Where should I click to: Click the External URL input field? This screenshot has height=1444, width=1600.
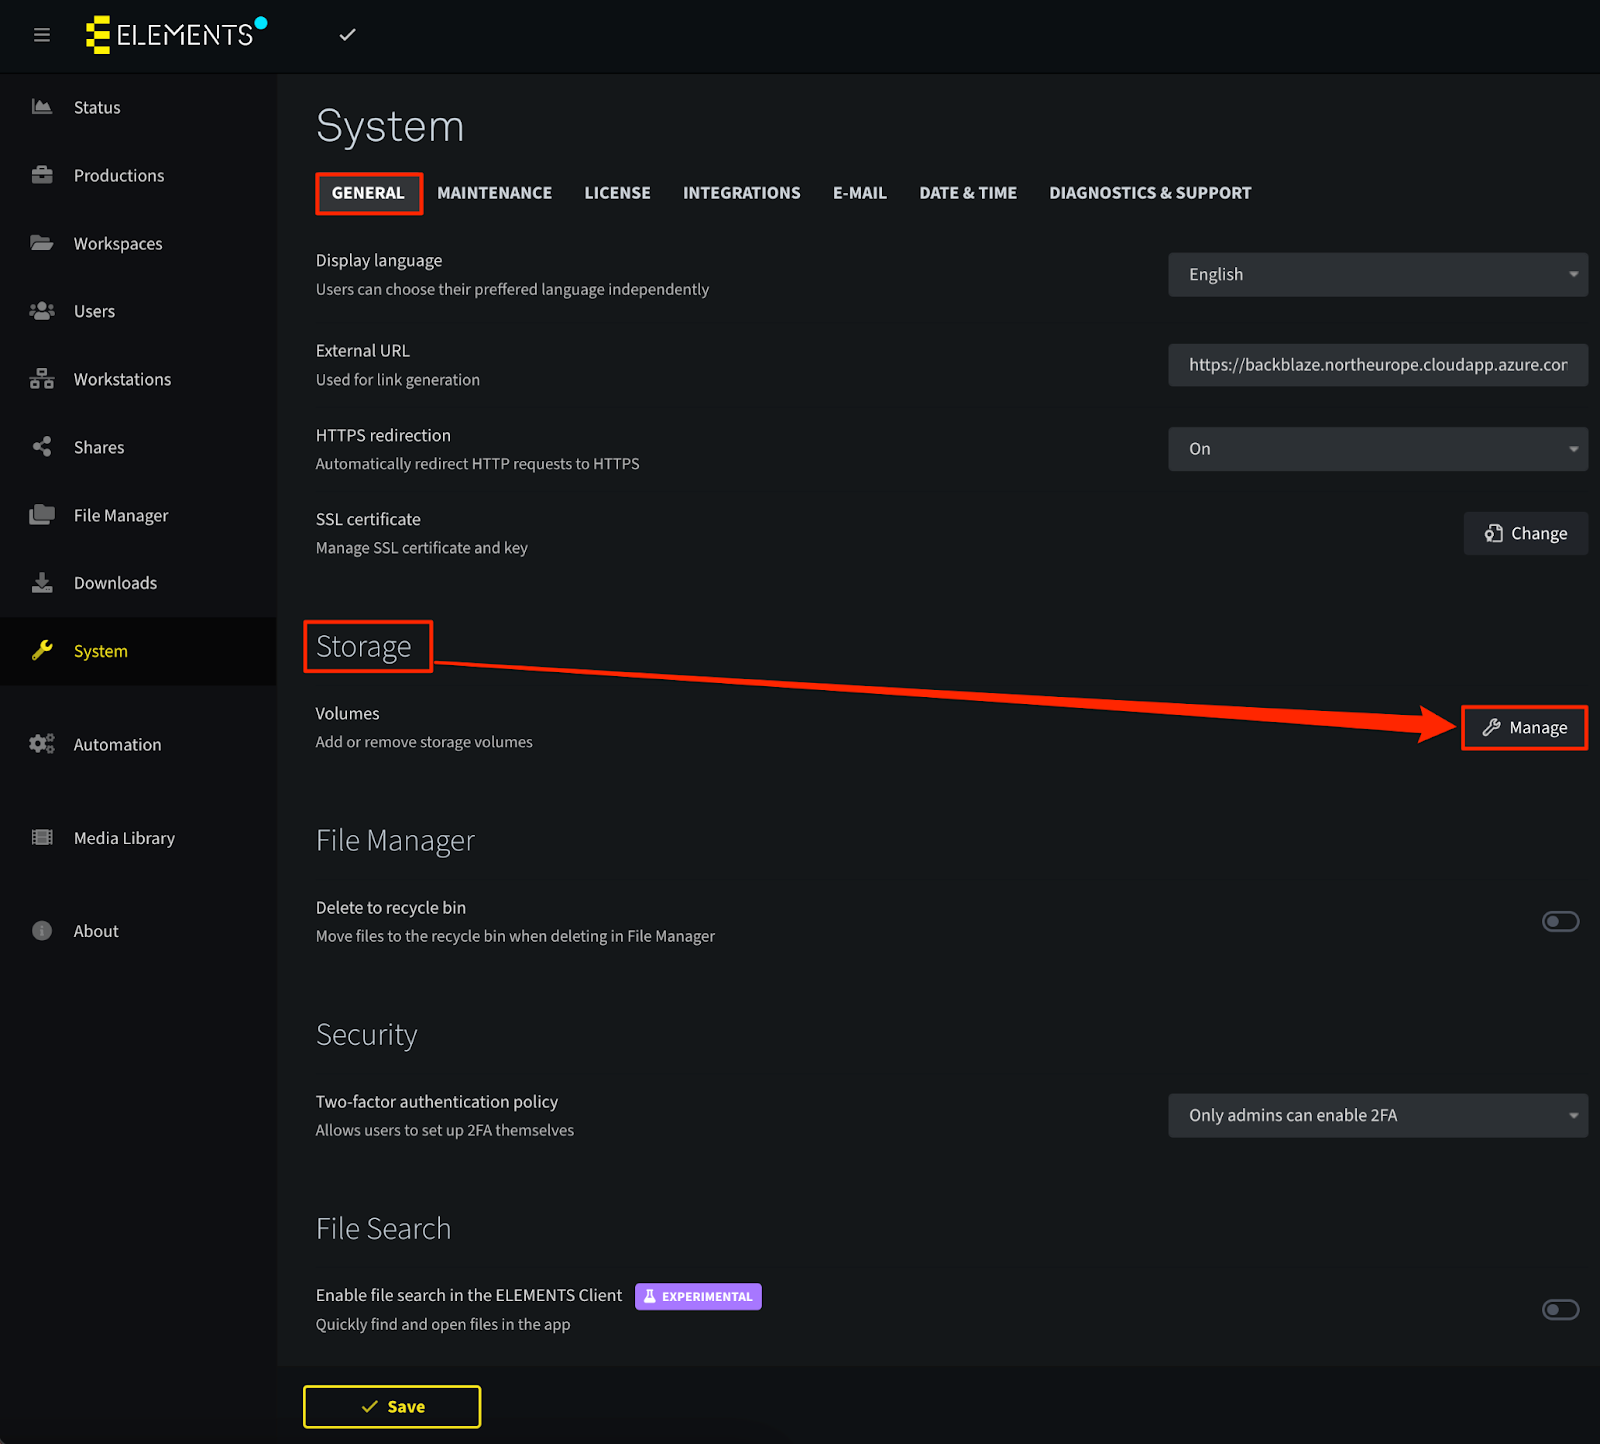(1378, 365)
